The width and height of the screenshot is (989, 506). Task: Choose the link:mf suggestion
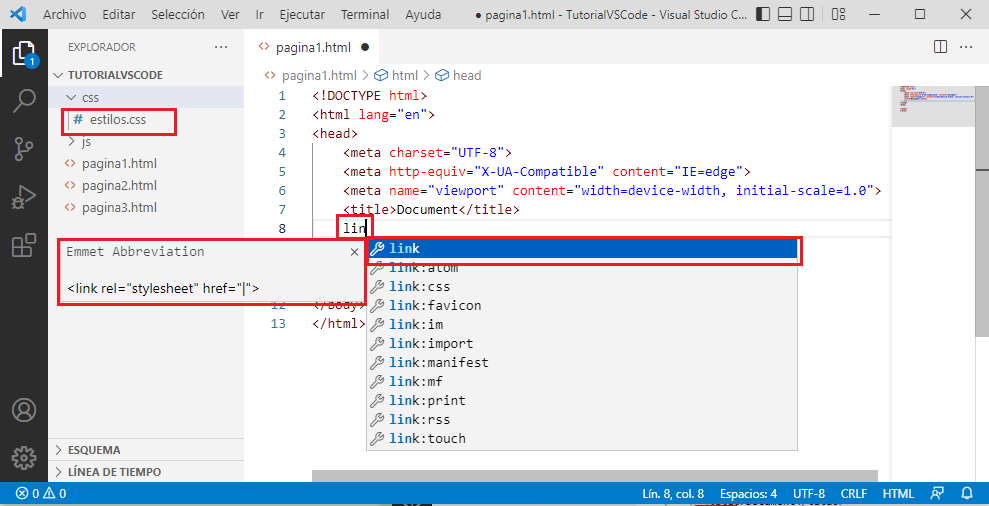click(x=582, y=381)
